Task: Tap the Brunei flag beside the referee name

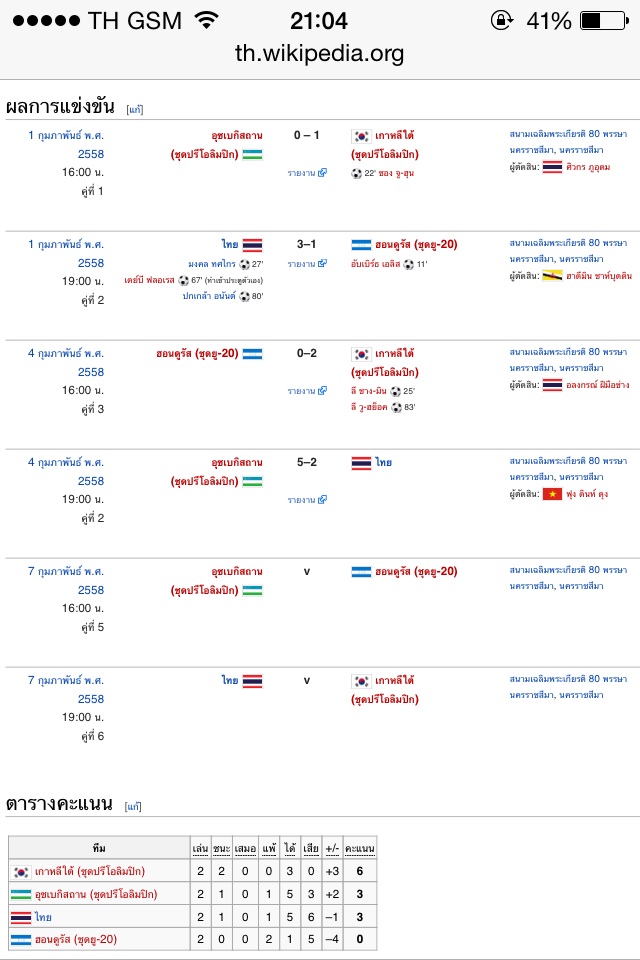Action: (x=552, y=276)
